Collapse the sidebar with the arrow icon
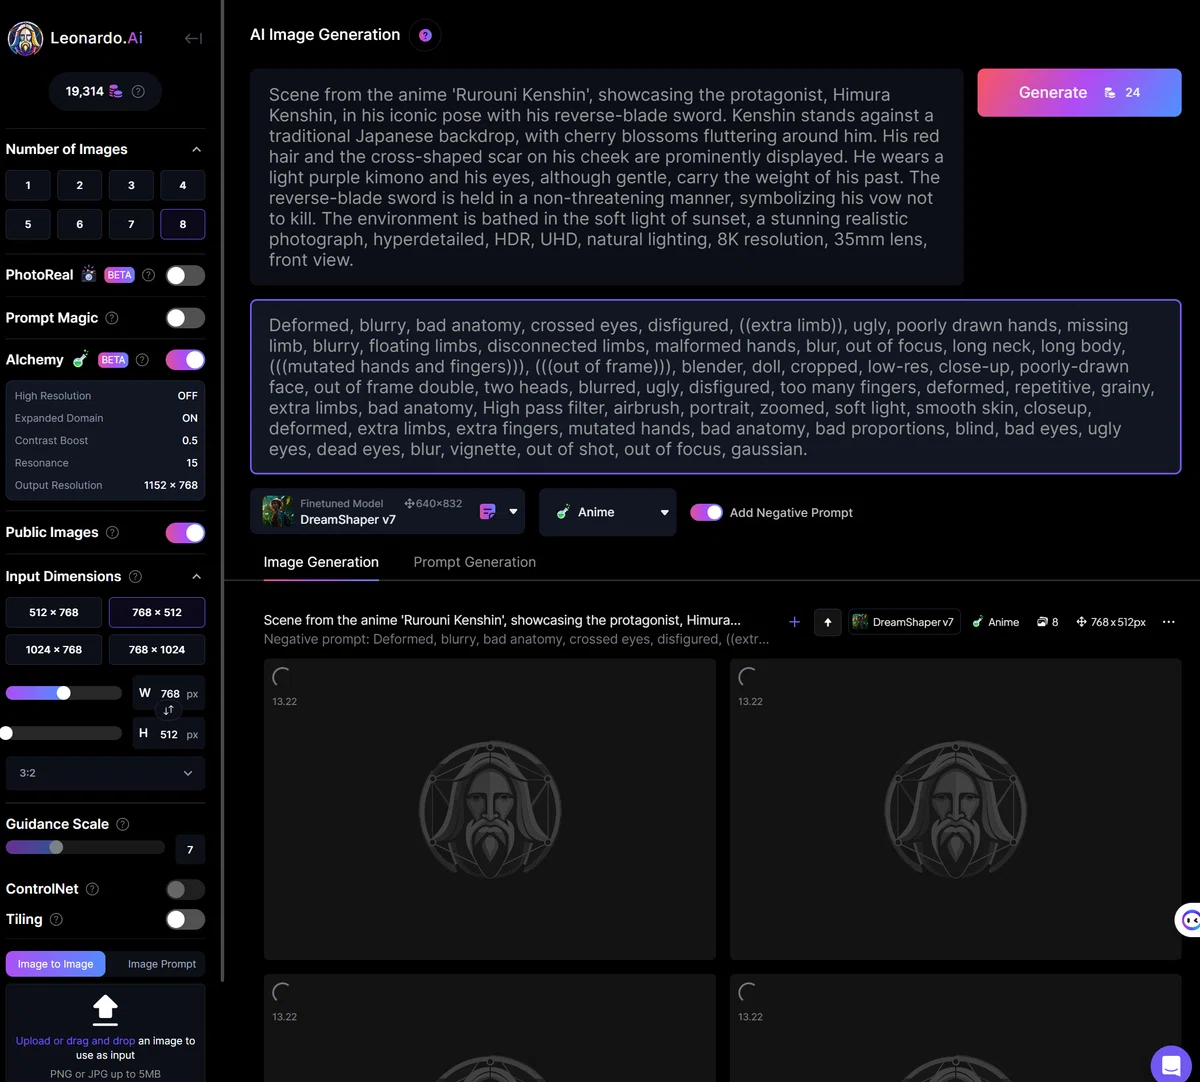1200x1082 pixels. click(193, 38)
